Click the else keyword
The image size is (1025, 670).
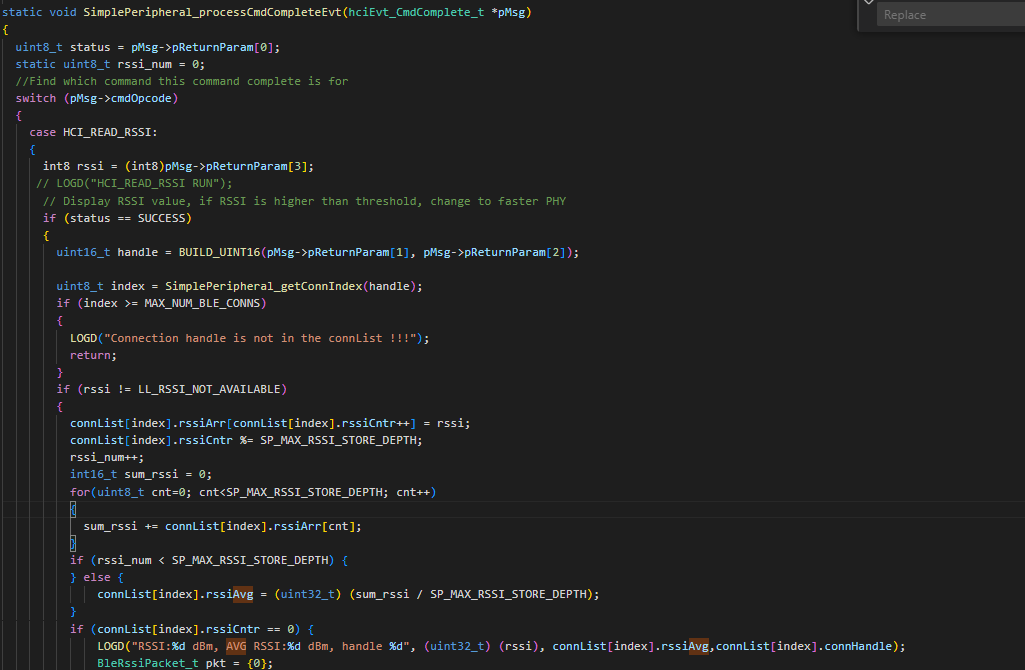click(x=97, y=577)
